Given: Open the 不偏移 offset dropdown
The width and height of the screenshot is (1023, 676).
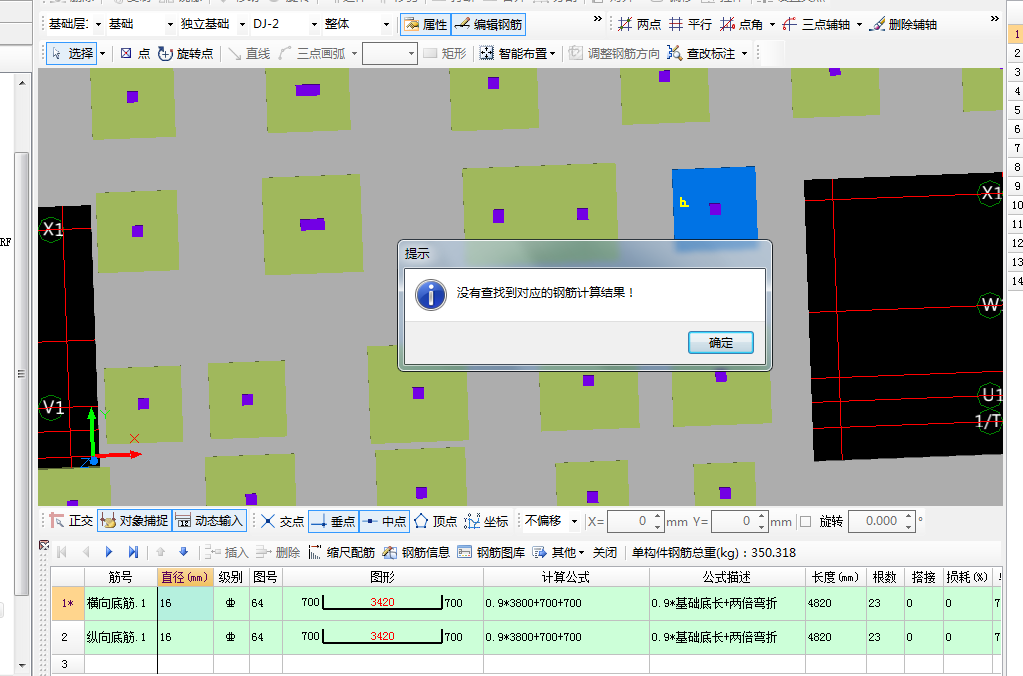Looking at the screenshot, I should pos(551,521).
